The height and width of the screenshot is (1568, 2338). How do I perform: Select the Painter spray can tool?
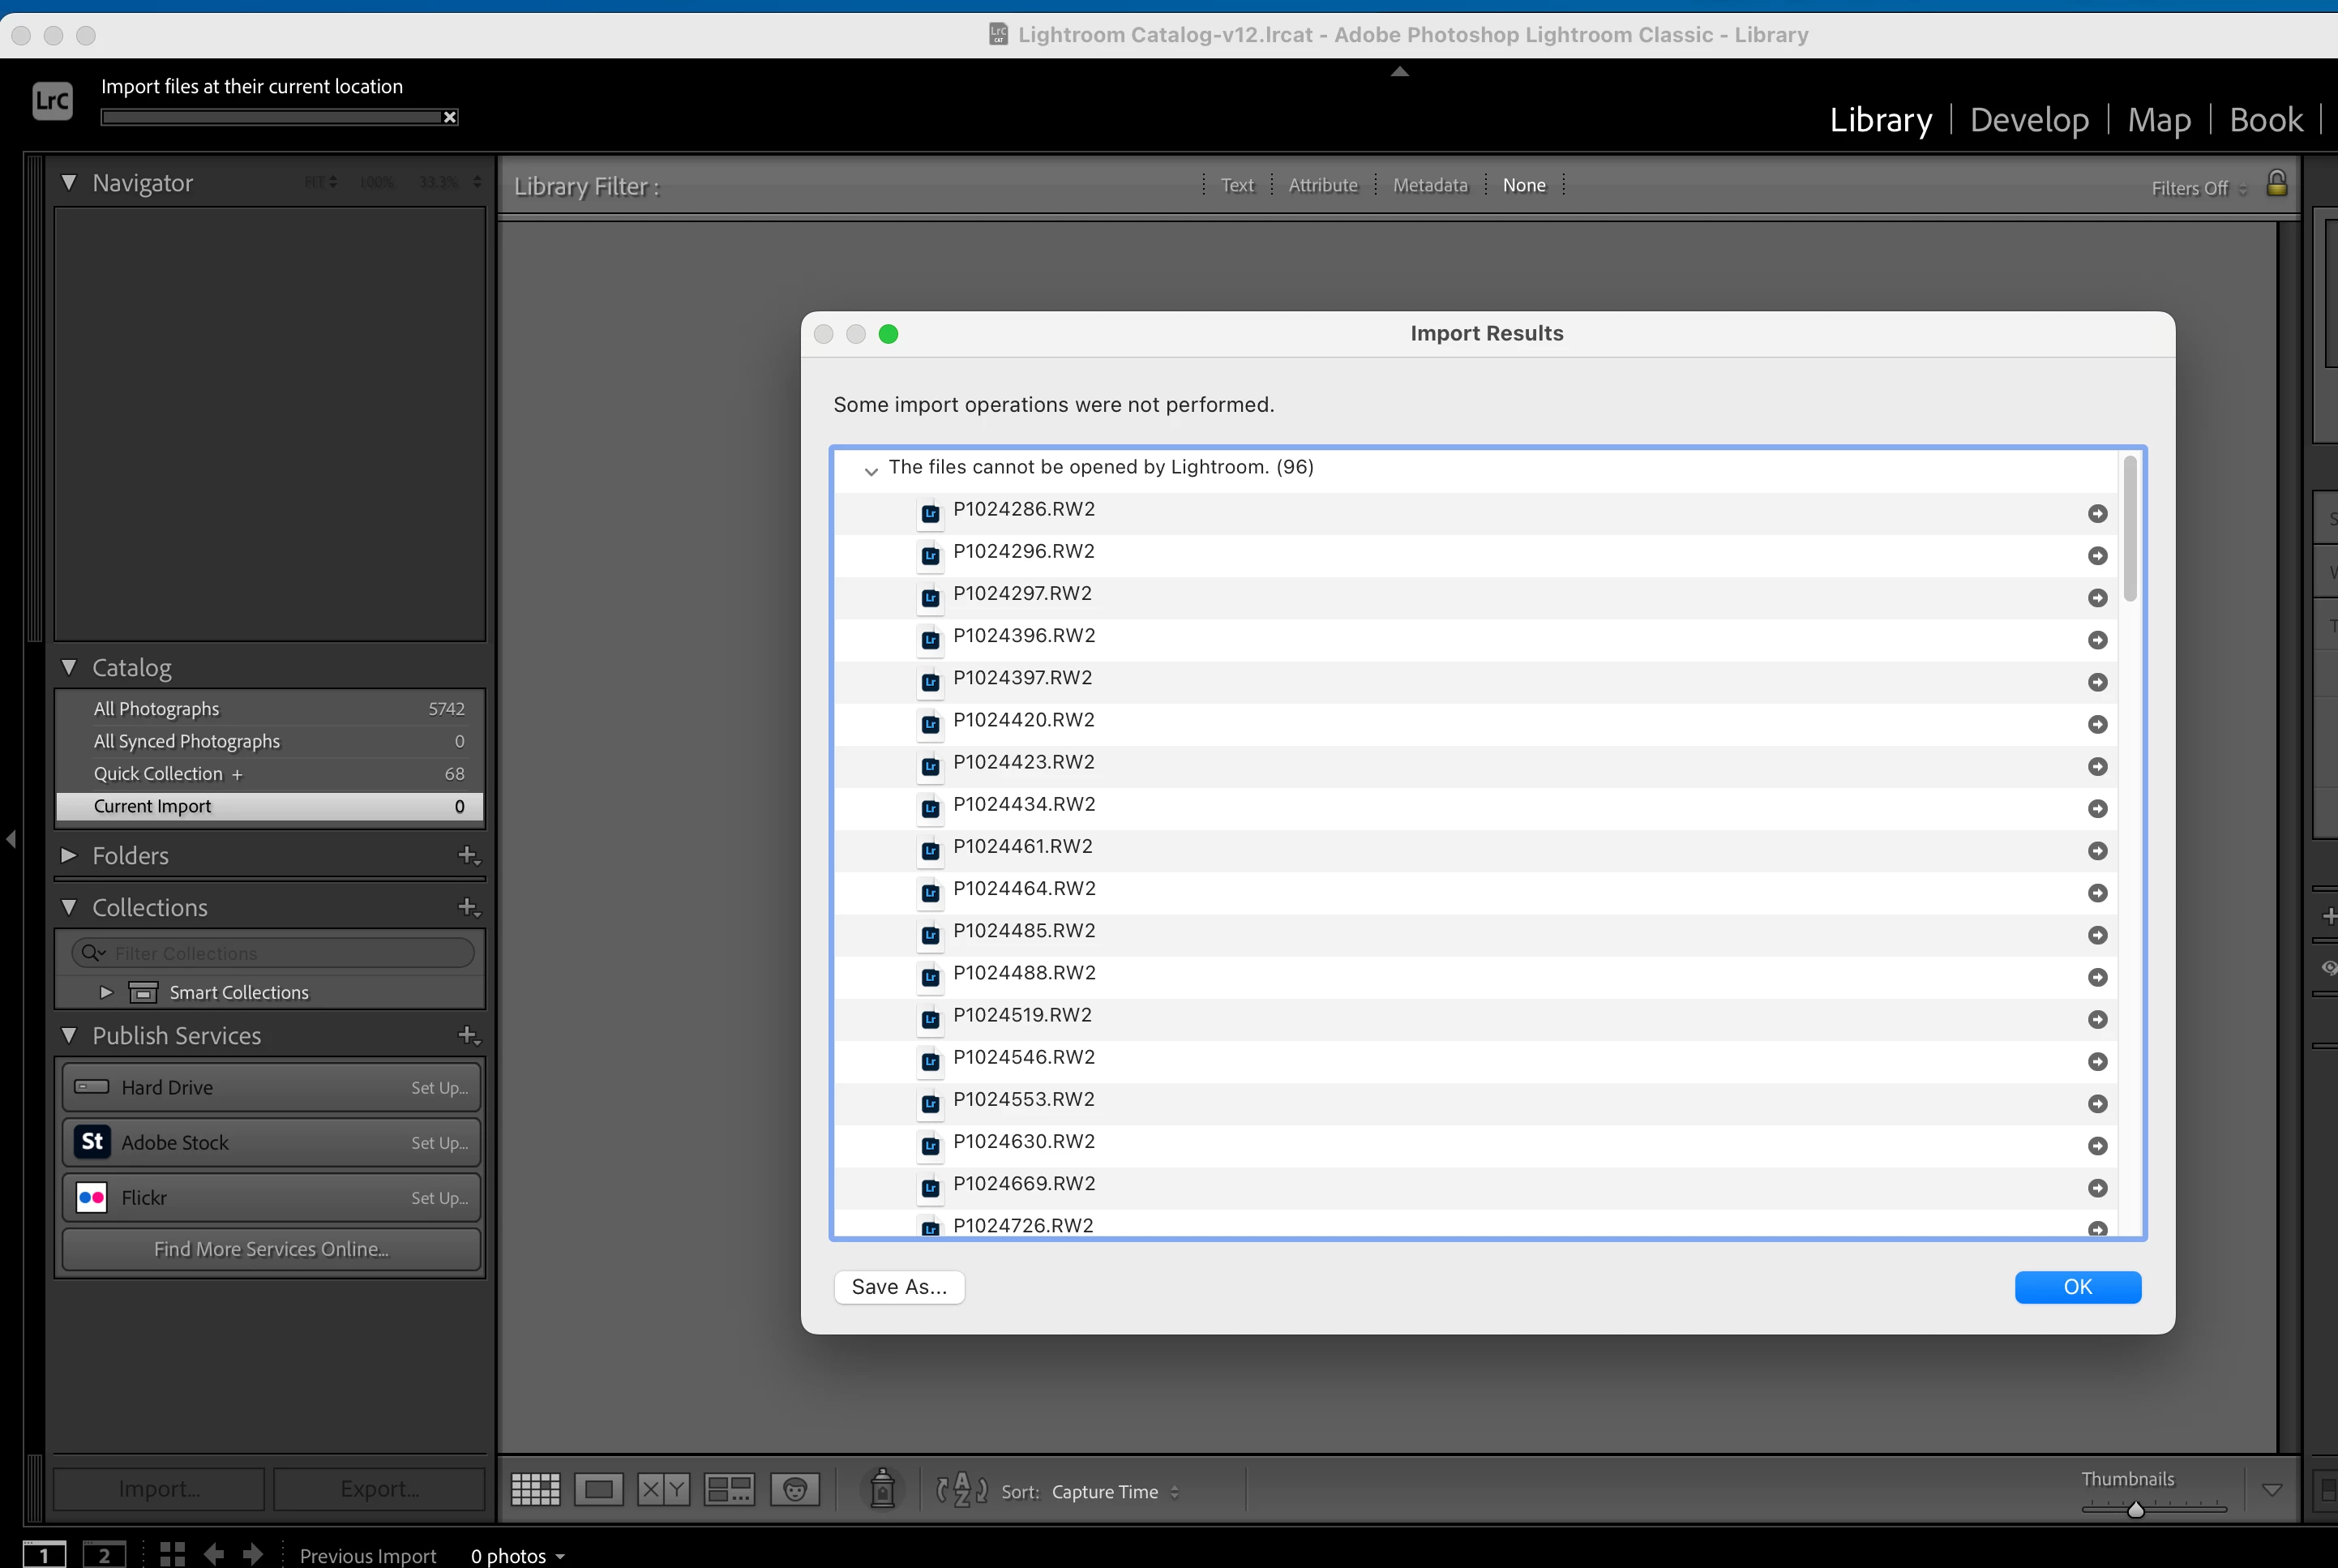tap(882, 1490)
